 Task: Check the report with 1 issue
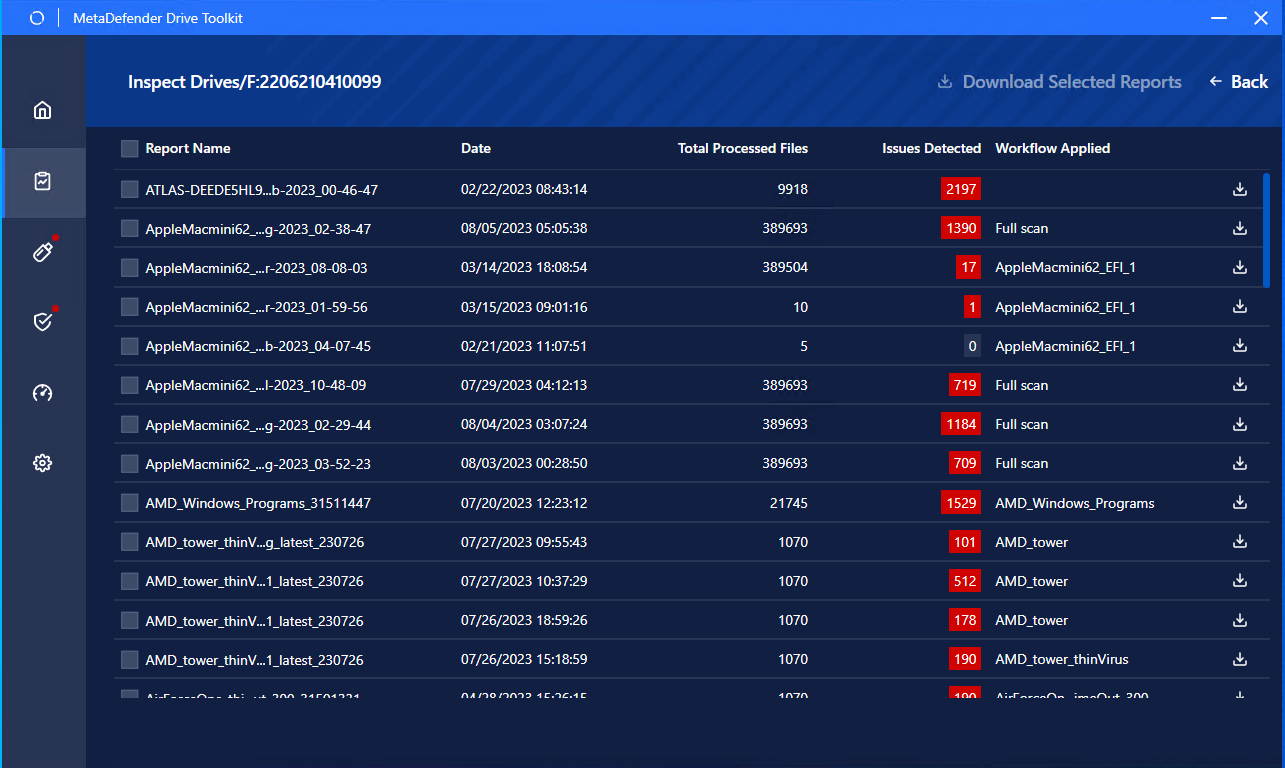point(129,307)
